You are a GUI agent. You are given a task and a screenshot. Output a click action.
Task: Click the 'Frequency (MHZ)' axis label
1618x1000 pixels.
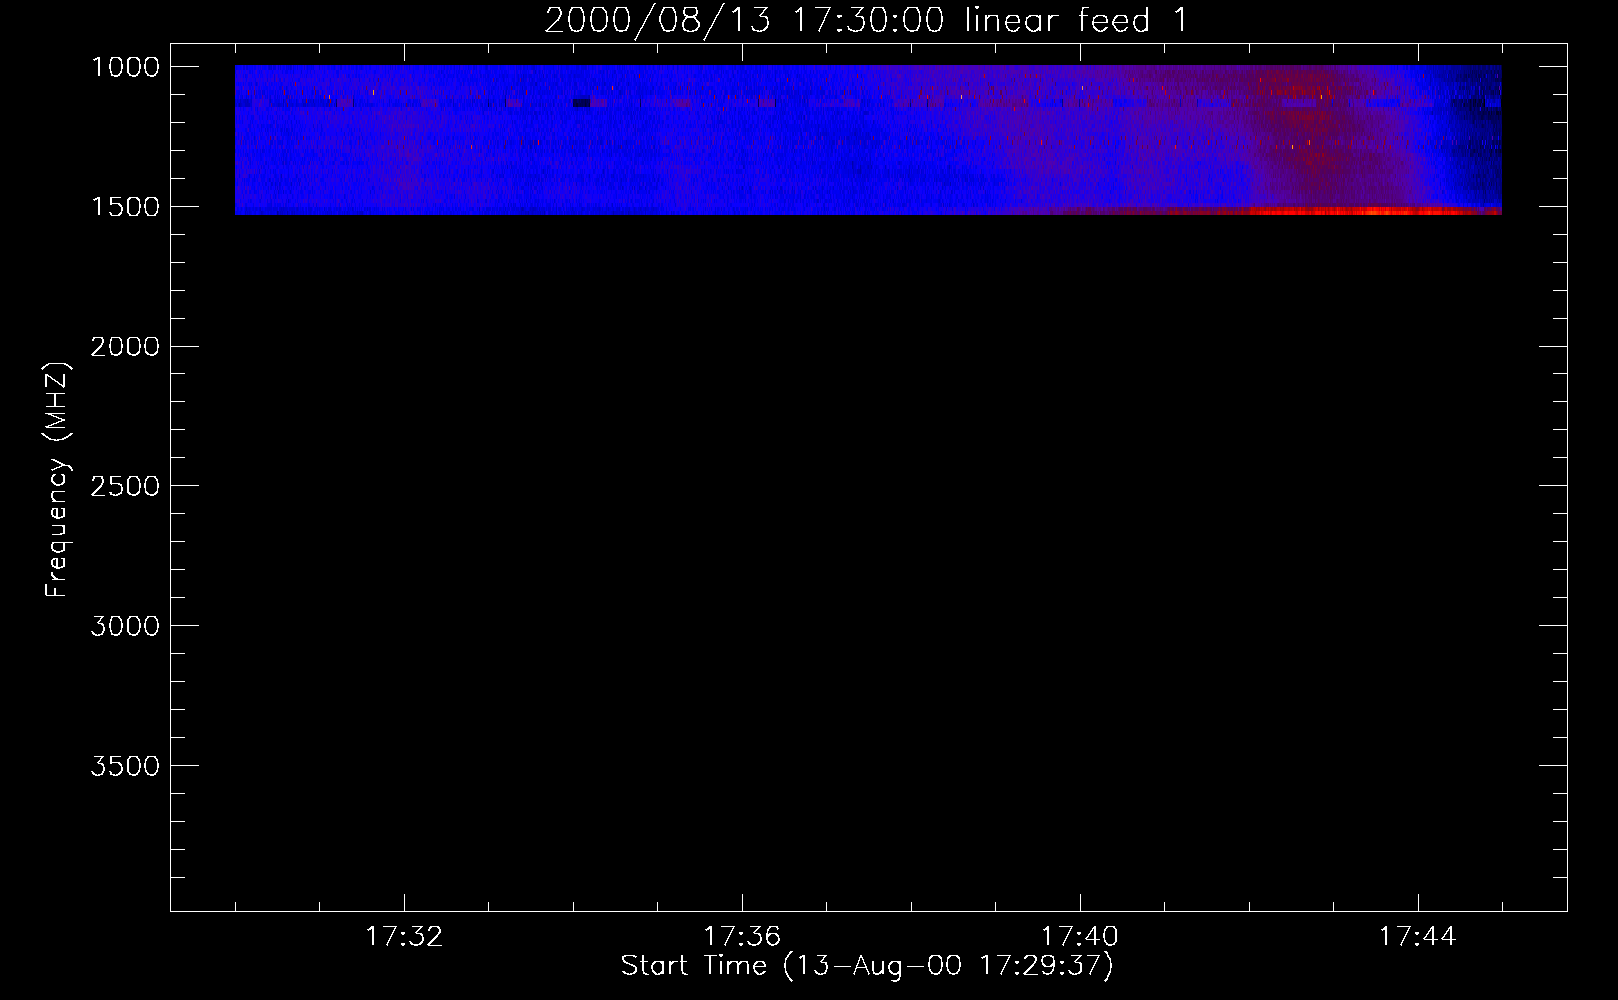[57, 480]
